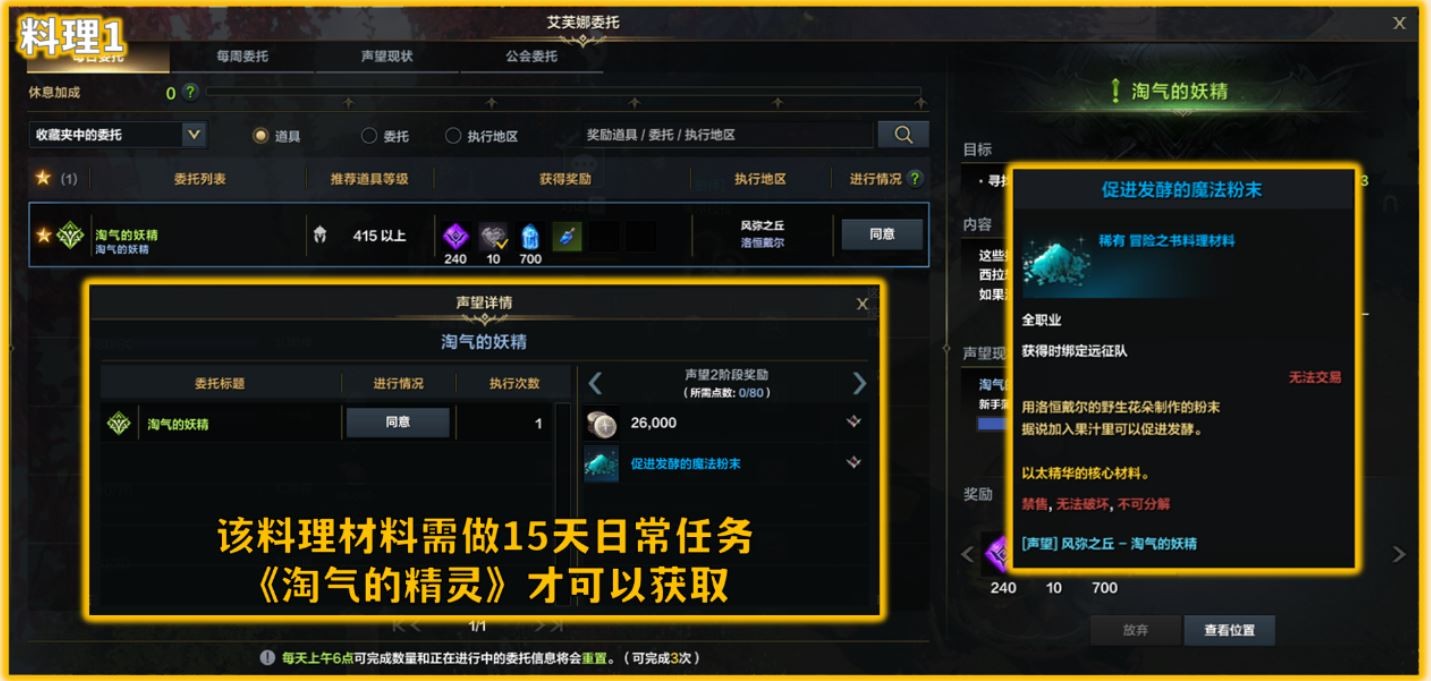Select the 执行地区 radio button
The height and width of the screenshot is (681, 1431).
click(x=453, y=135)
